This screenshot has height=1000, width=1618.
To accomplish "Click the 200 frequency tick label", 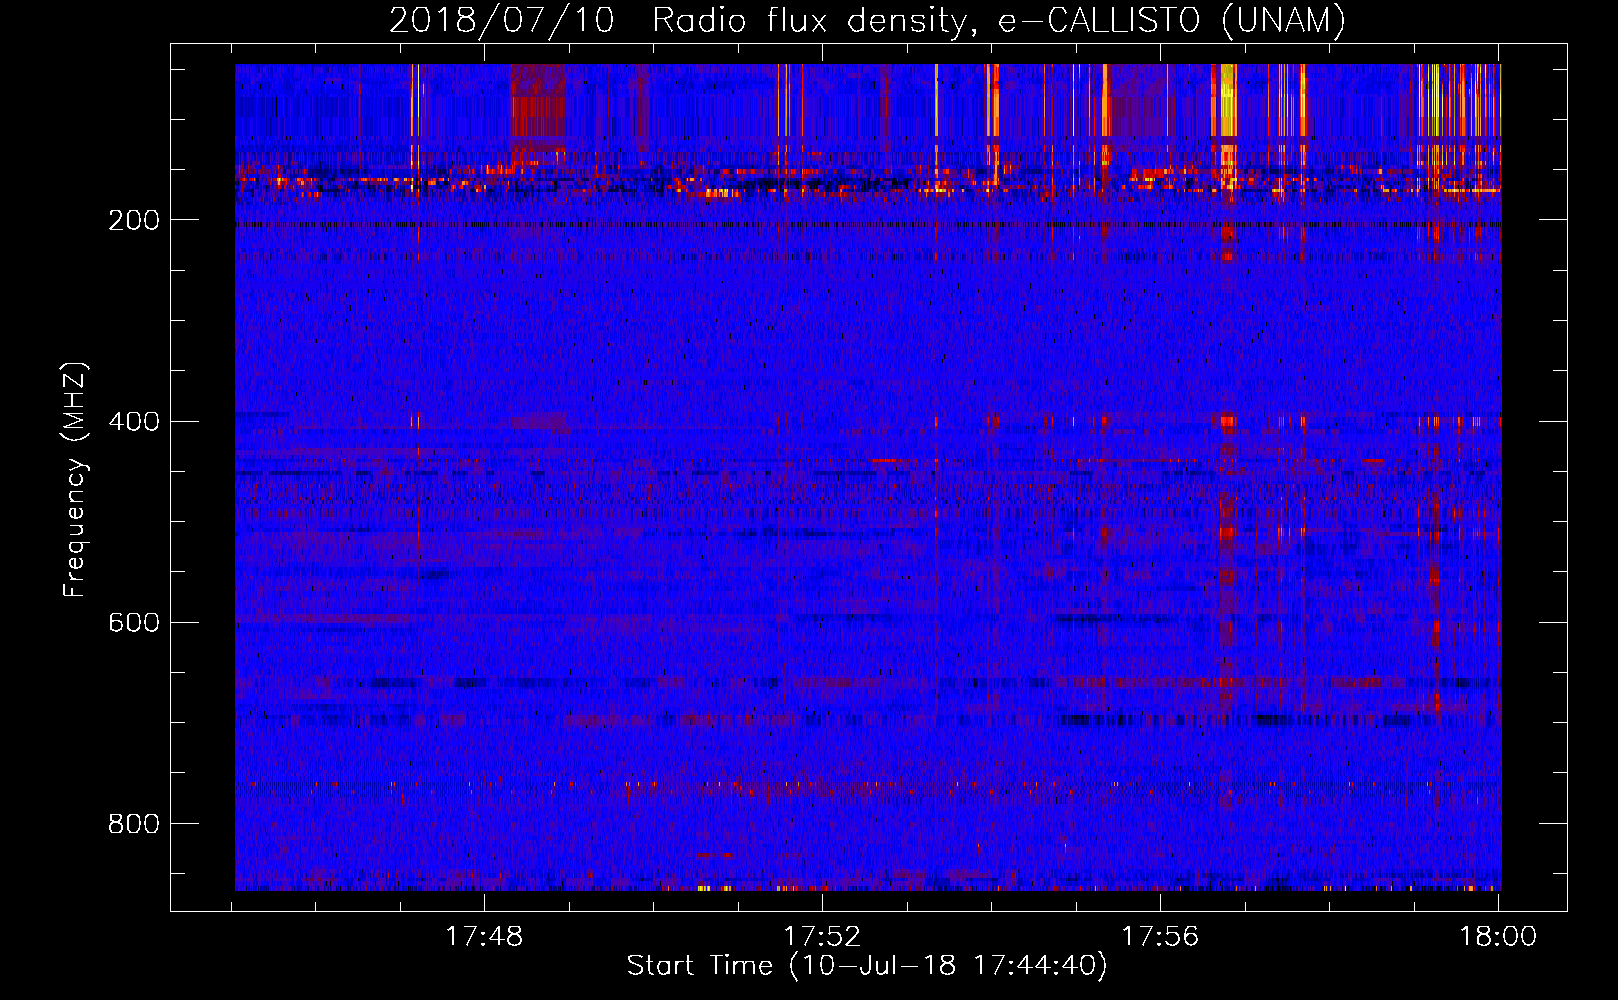I will tap(133, 220).
